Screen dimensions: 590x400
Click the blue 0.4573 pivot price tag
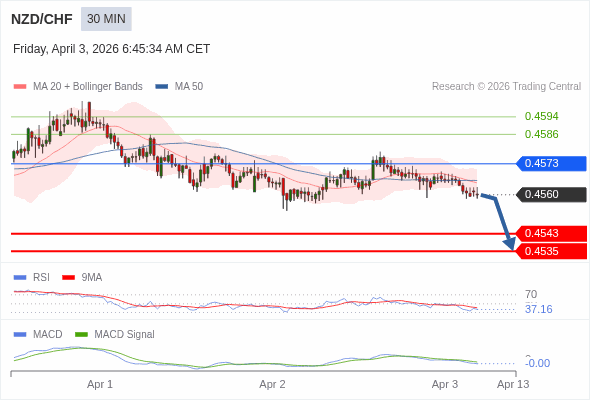(x=551, y=163)
